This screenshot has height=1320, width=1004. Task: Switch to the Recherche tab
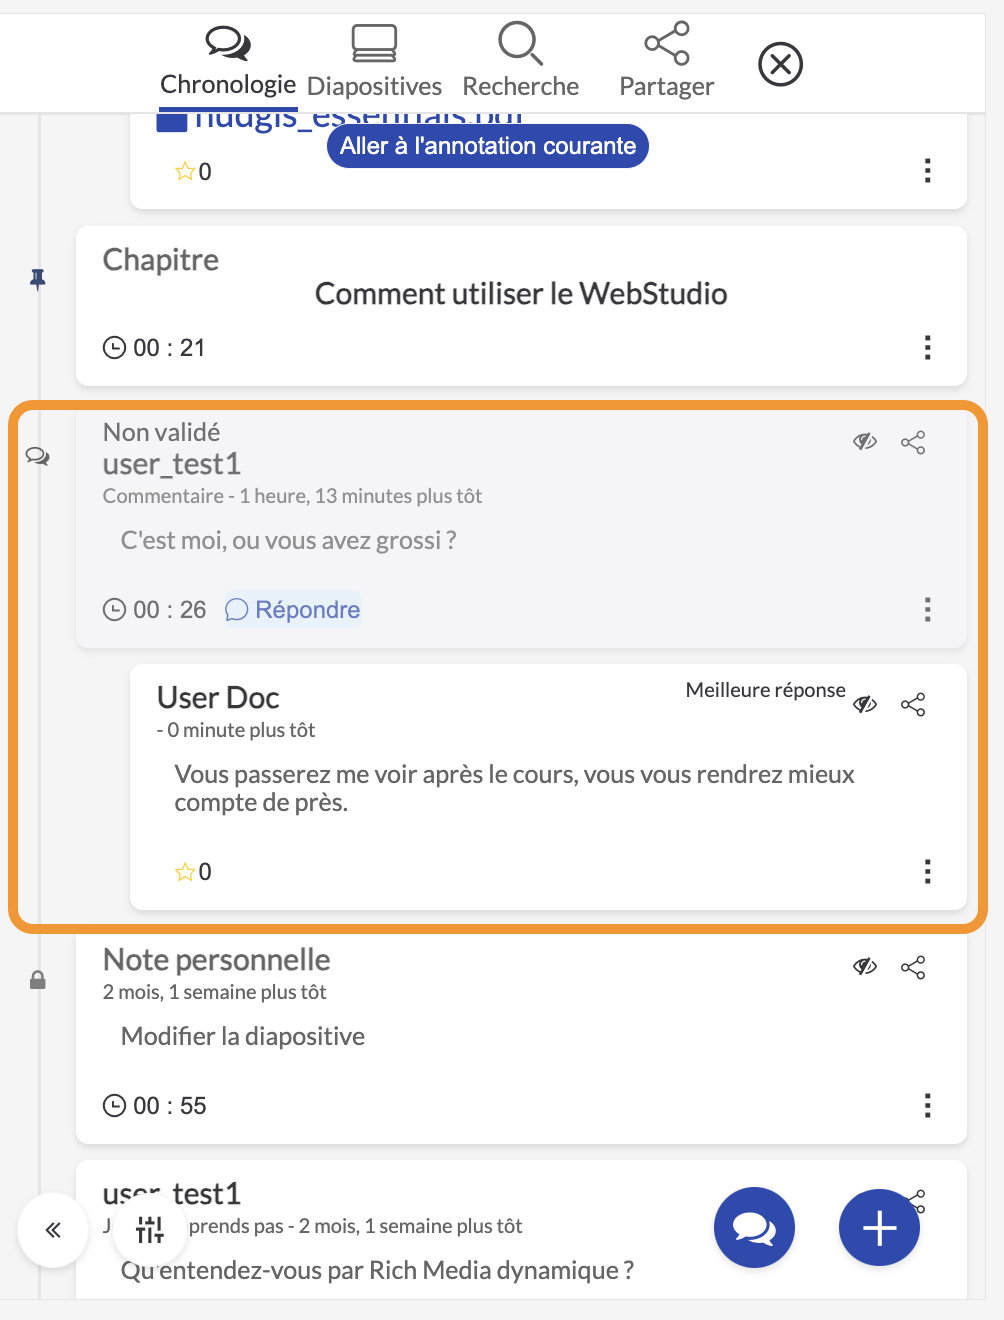pyautogui.click(x=520, y=60)
